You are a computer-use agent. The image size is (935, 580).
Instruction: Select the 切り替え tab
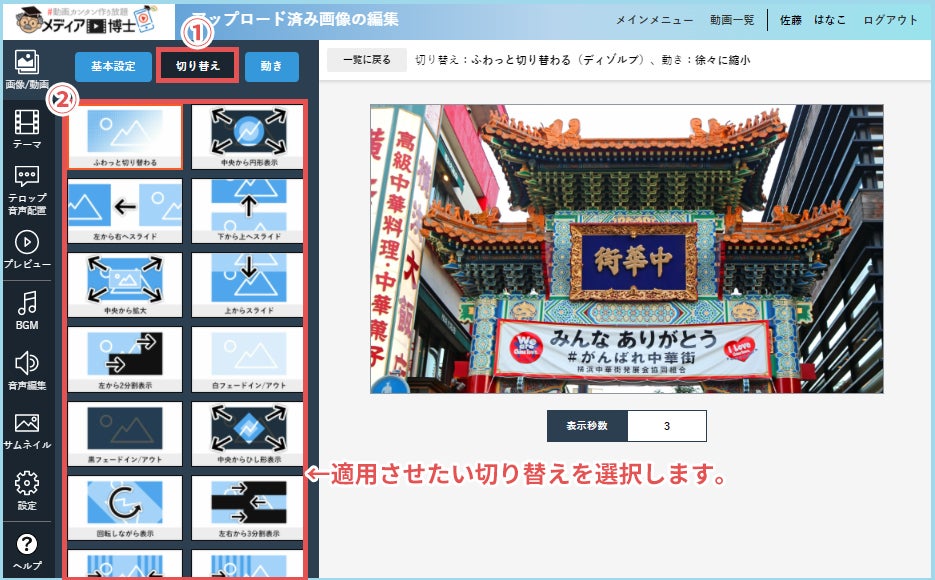(x=196, y=64)
